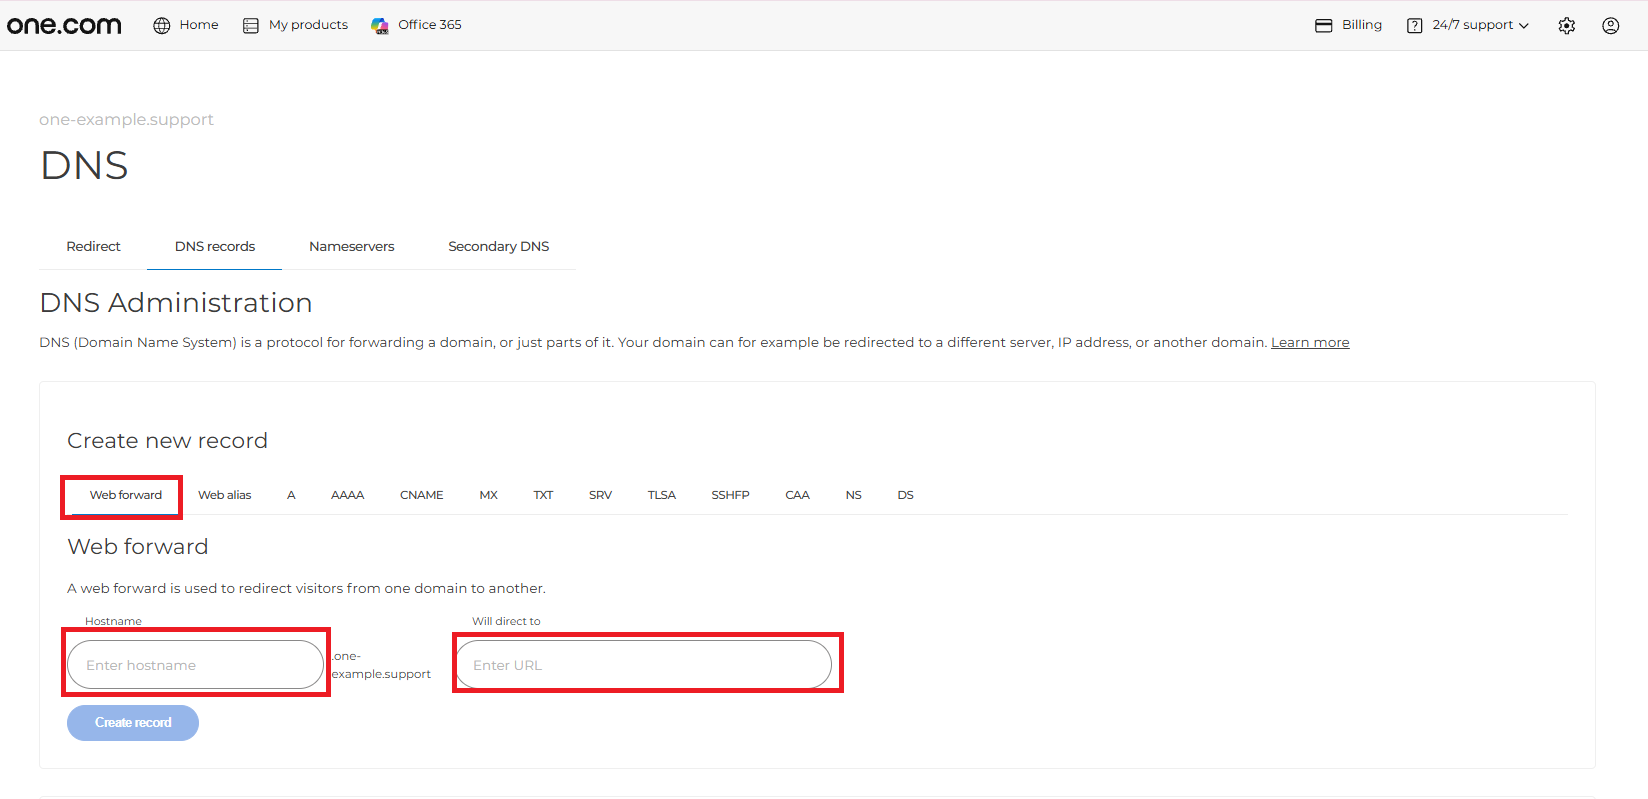Expand the 24/7 support dropdown arrow
Screen dimensions: 1648x799
1524,26
